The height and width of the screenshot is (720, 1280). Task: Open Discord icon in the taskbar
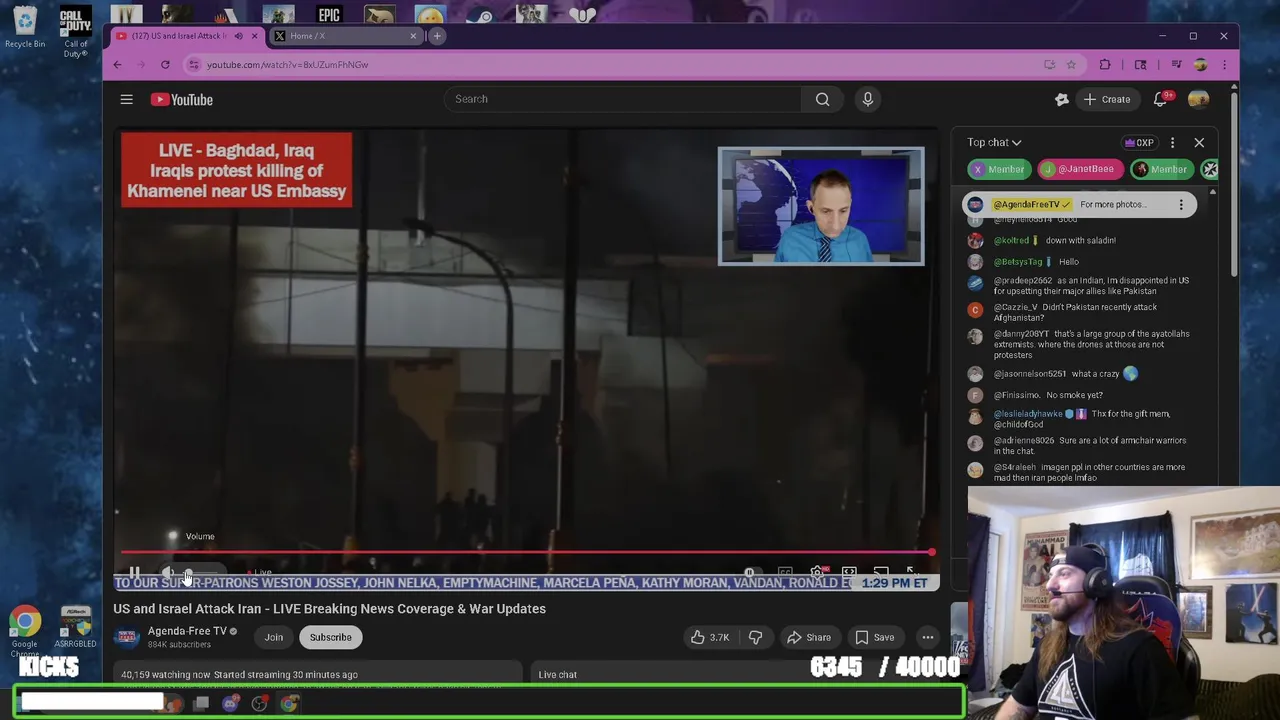[230, 704]
